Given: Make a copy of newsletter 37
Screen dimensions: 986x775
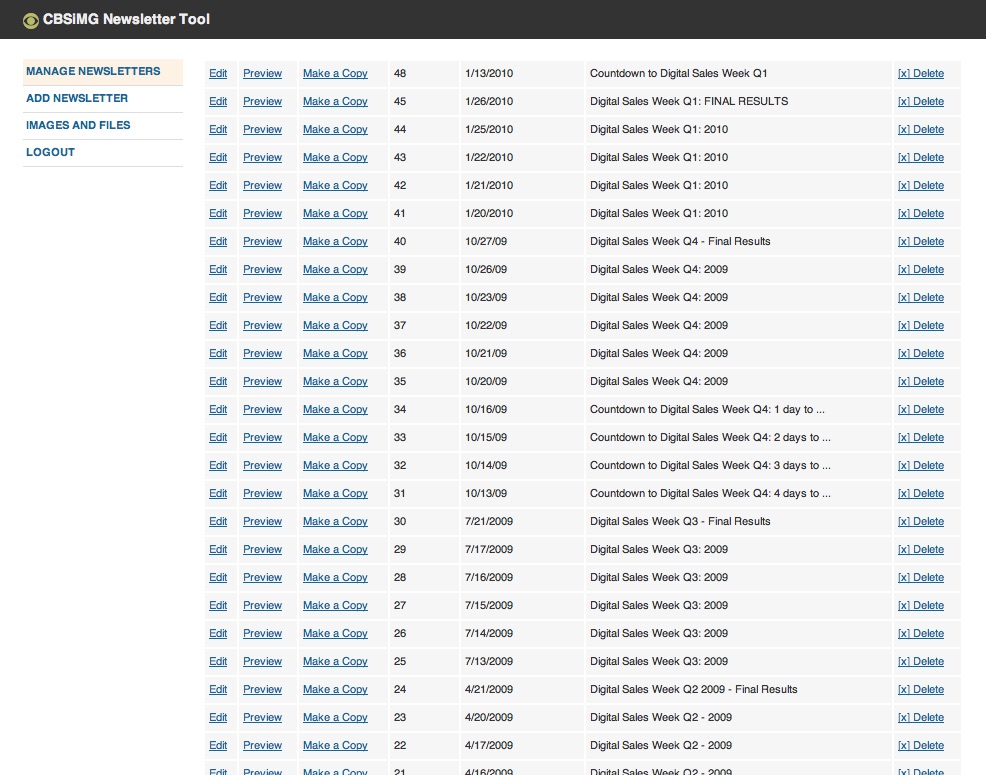Looking at the screenshot, I should click(335, 326).
